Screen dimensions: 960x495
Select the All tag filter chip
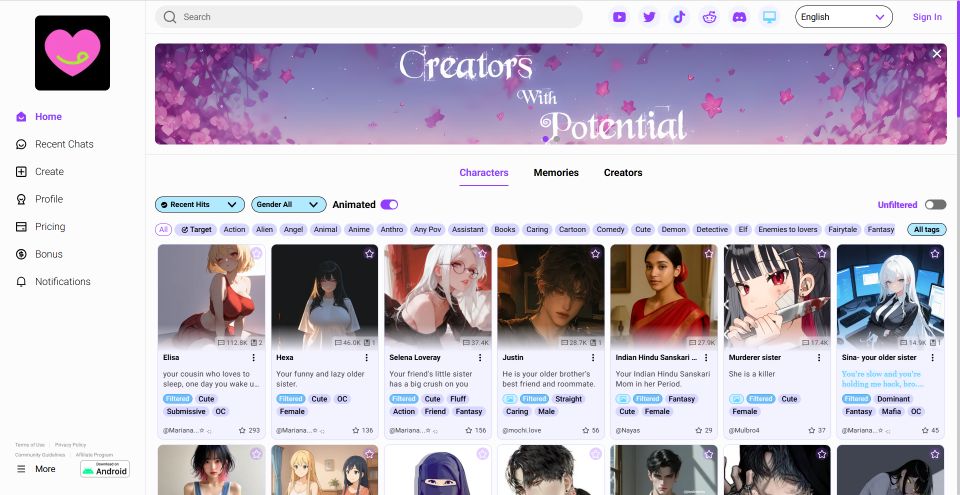tap(163, 230)
